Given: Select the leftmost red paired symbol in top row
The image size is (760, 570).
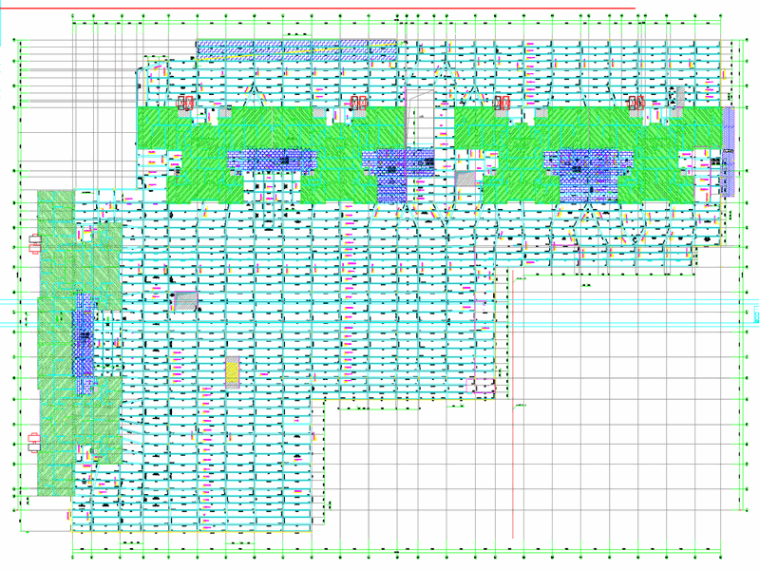Looking at the screenshot, I should (185, 102).
